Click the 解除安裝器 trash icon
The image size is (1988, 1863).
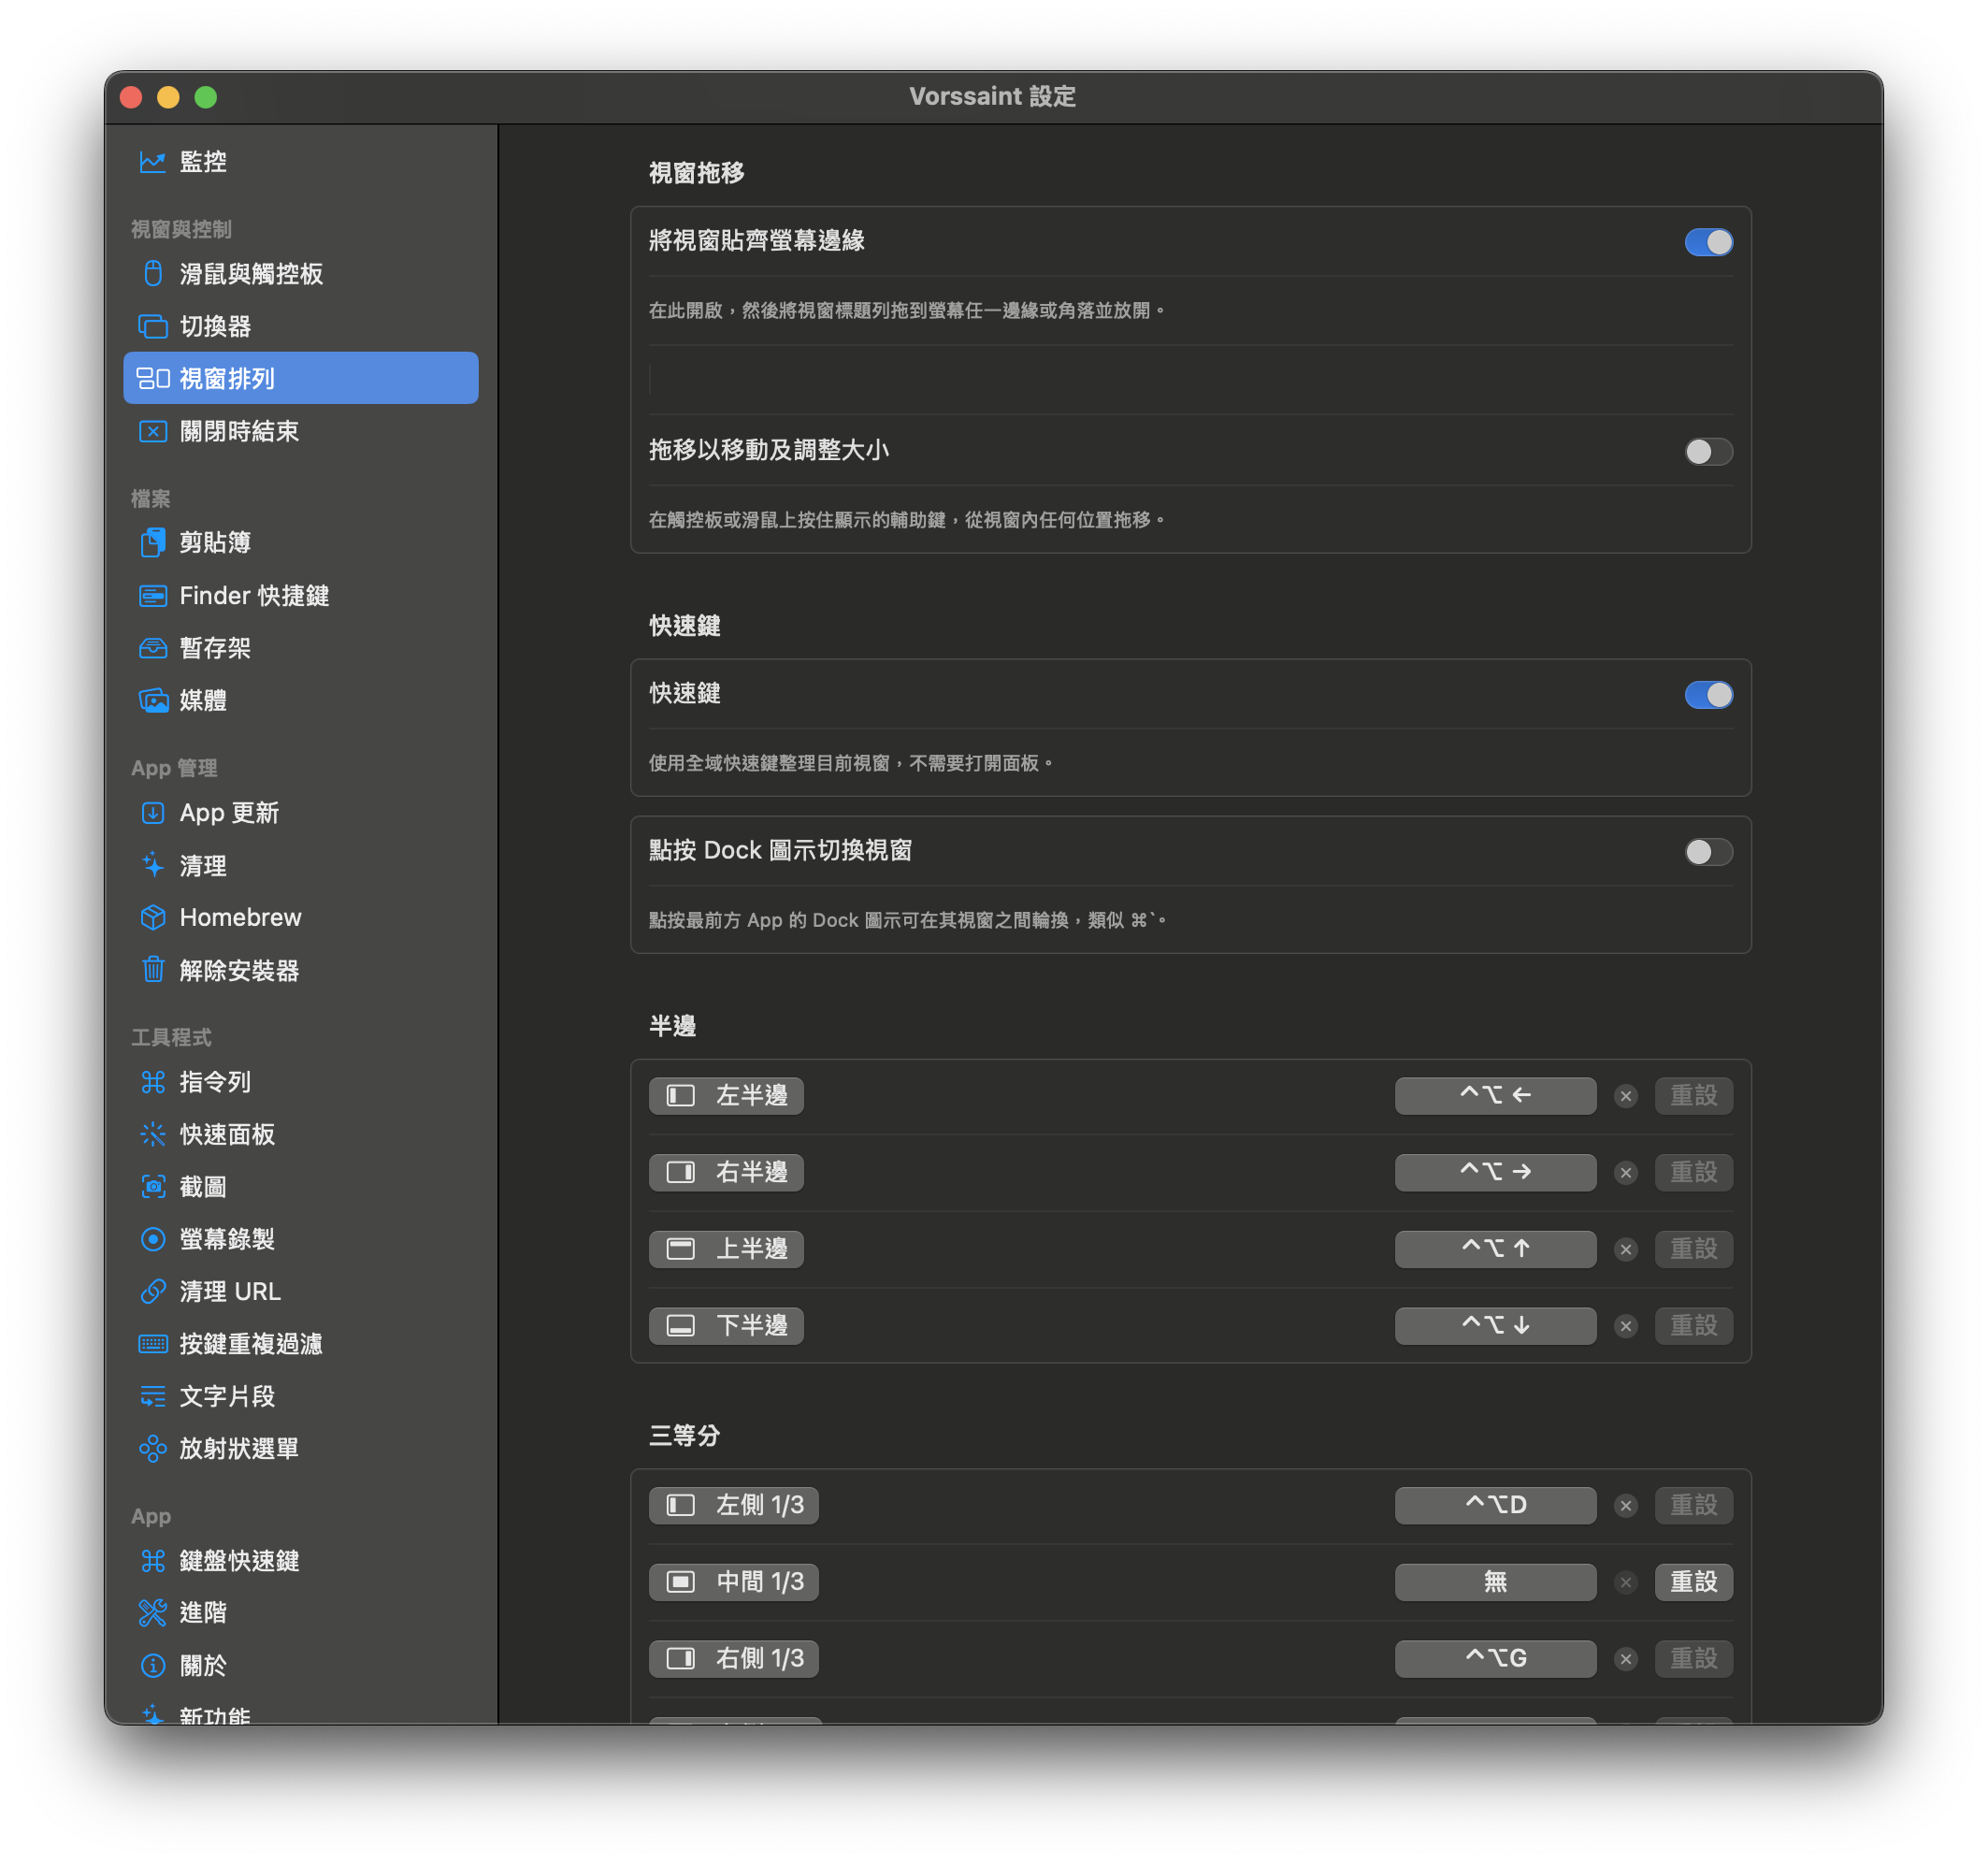click(152, 970)
